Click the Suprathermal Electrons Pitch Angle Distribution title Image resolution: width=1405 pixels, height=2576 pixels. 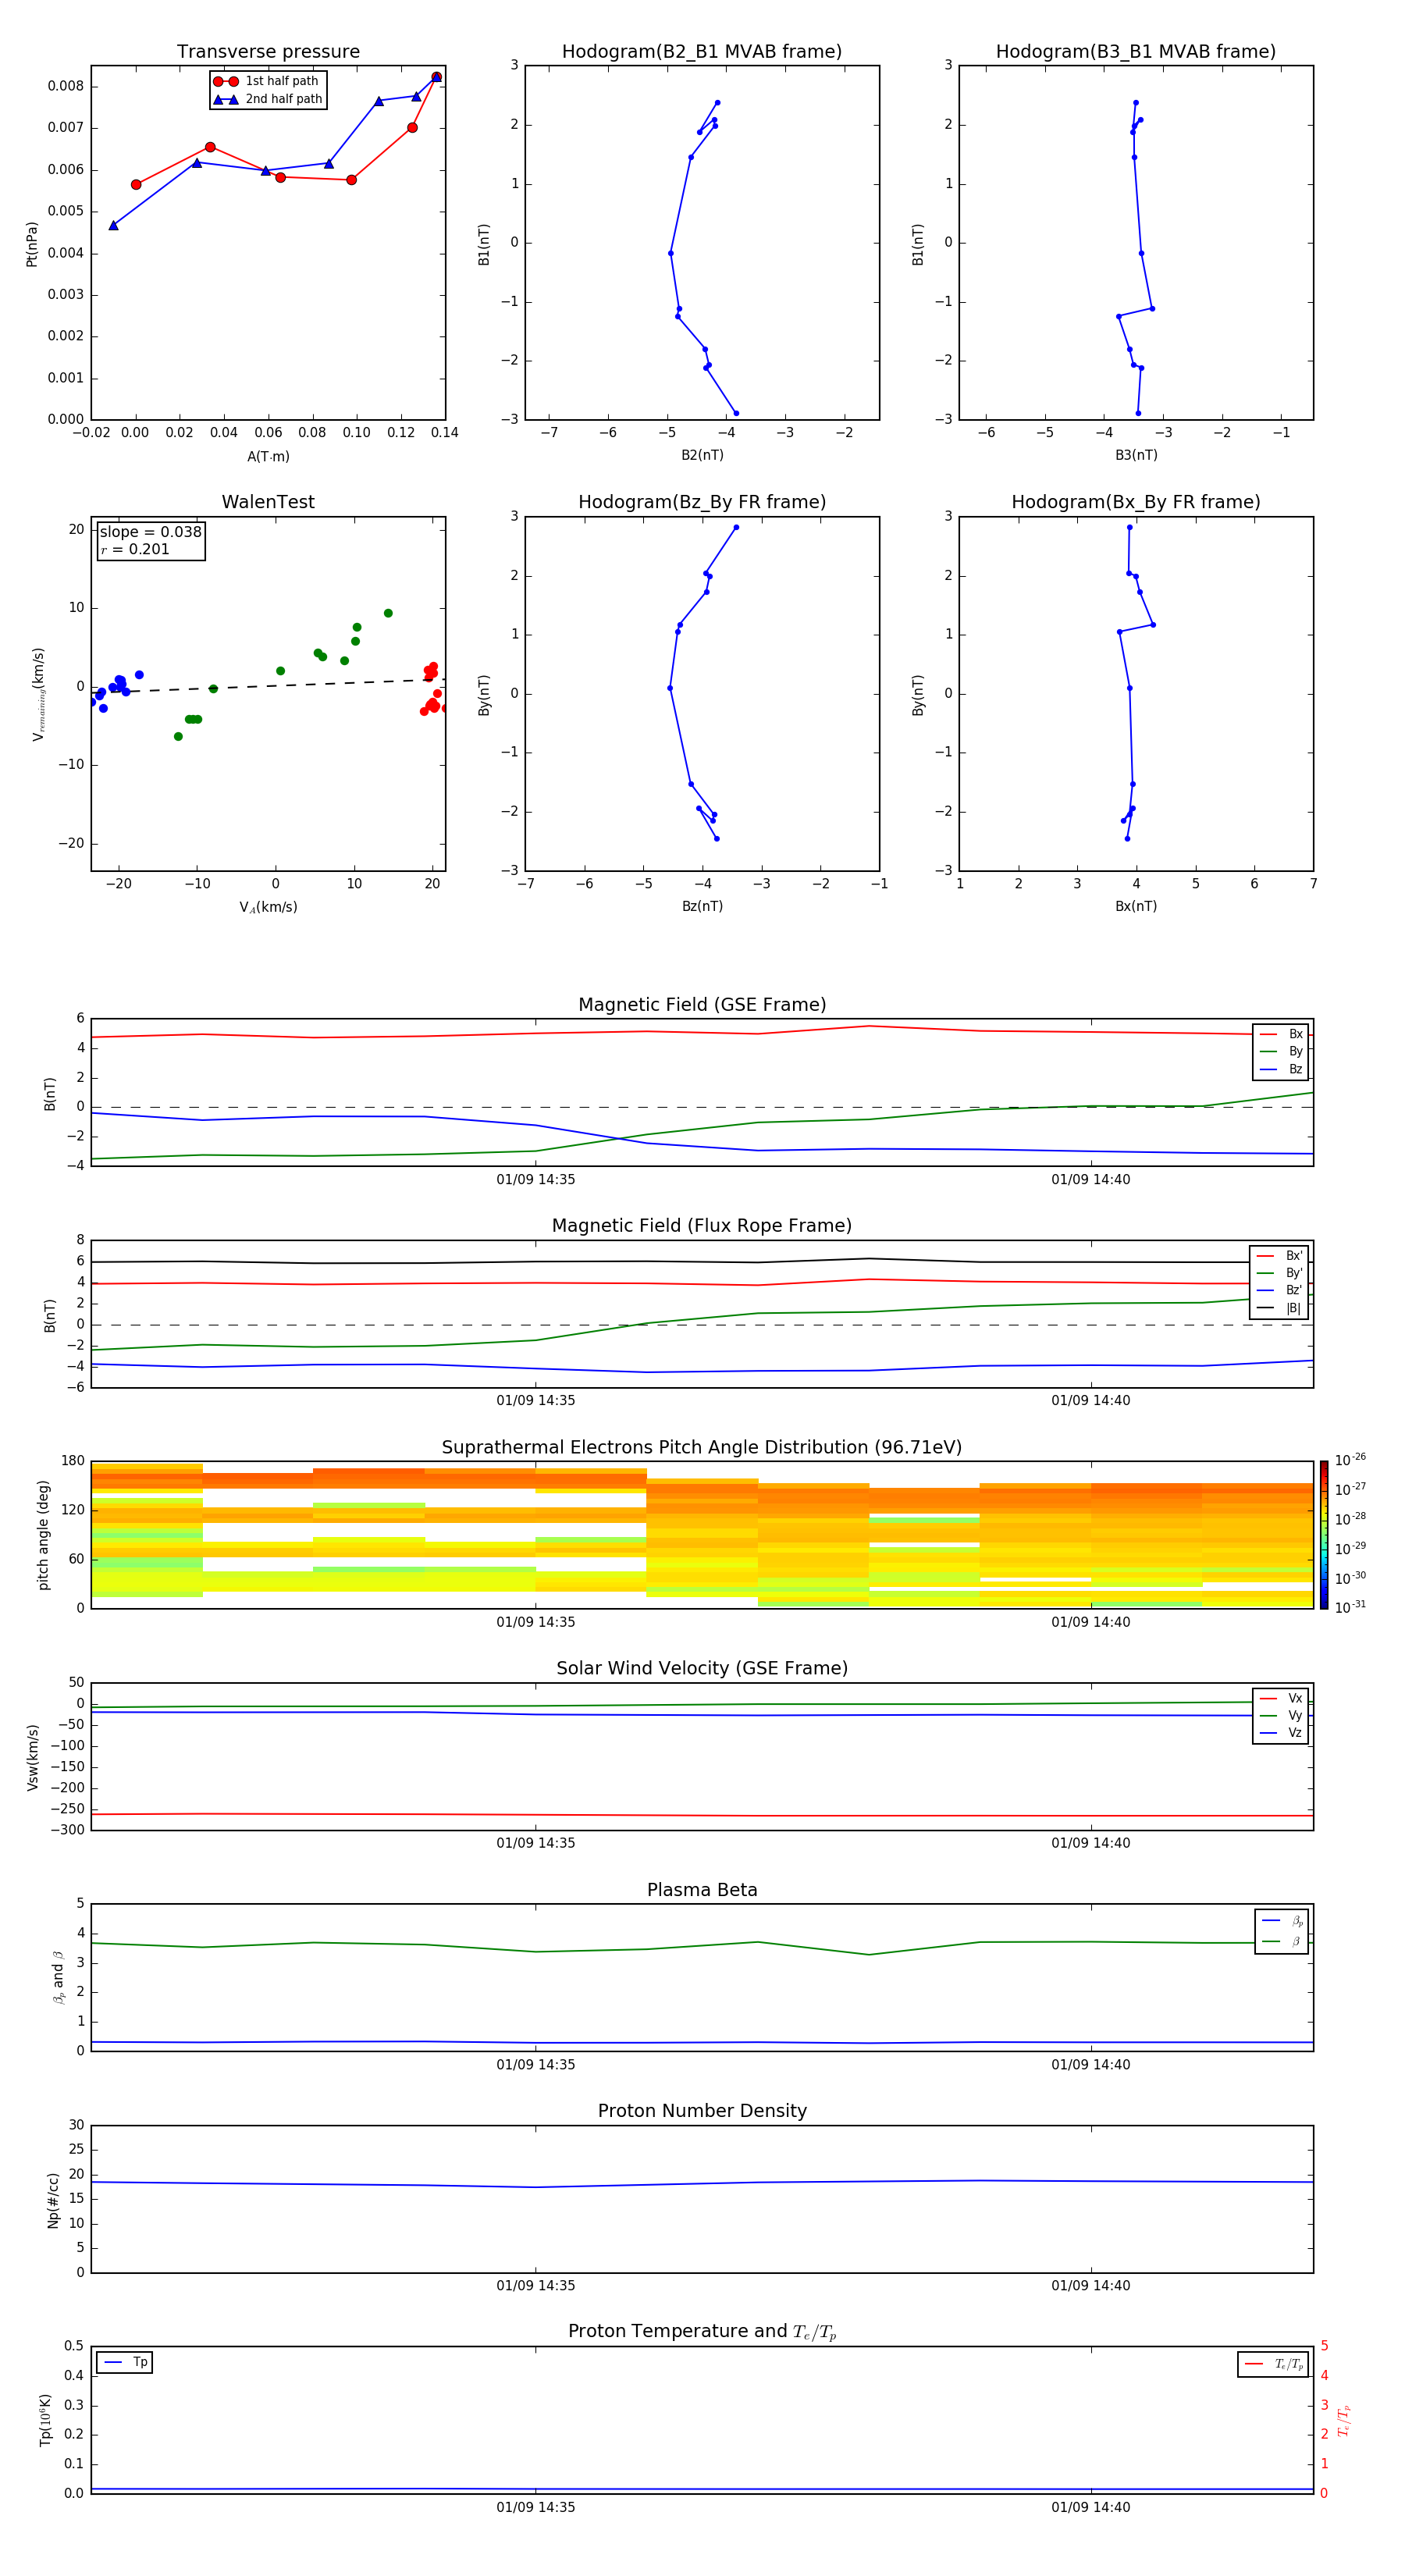click(x=702, y=1447)
